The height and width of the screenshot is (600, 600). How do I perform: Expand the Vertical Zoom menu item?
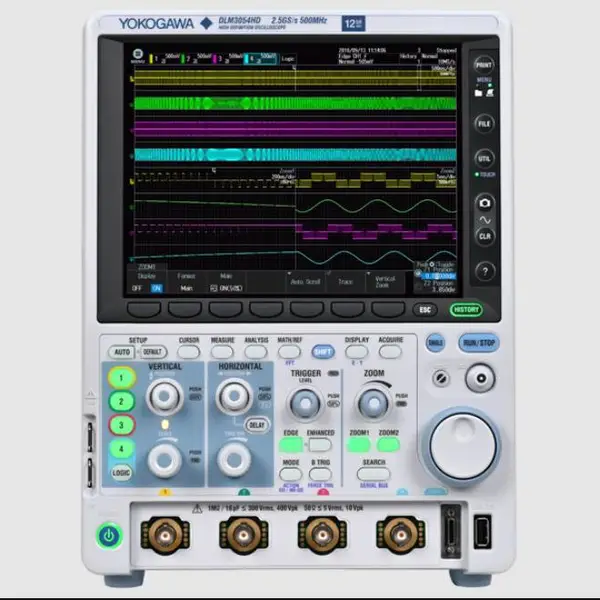(x=385, y=282)
